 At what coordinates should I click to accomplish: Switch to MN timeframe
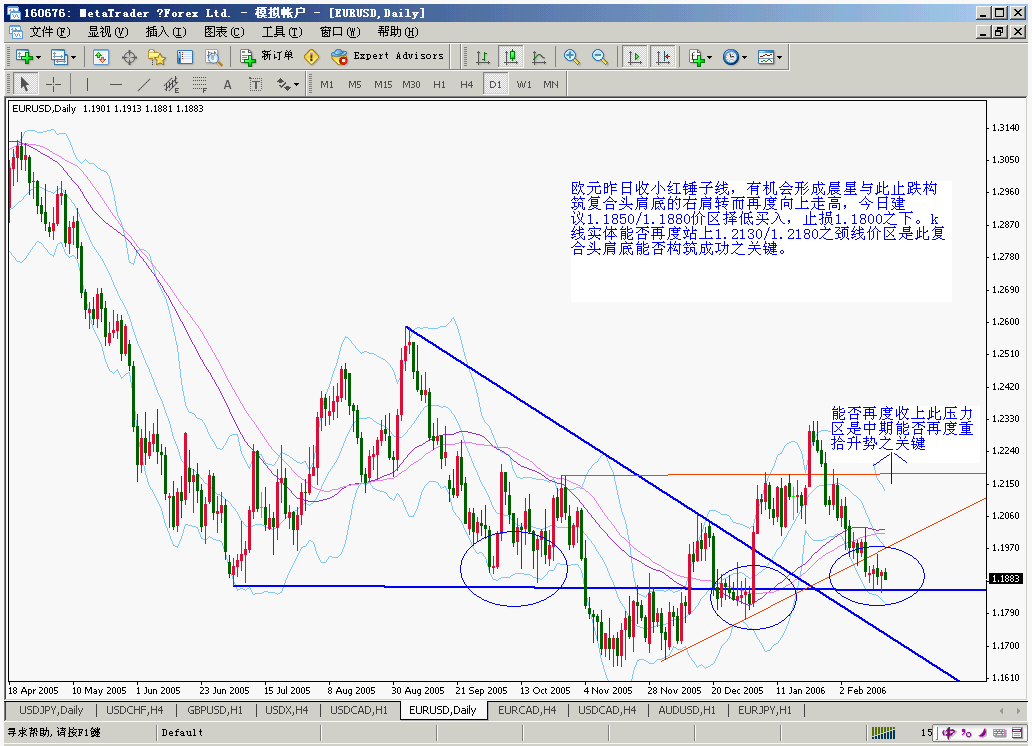point(551,84)
